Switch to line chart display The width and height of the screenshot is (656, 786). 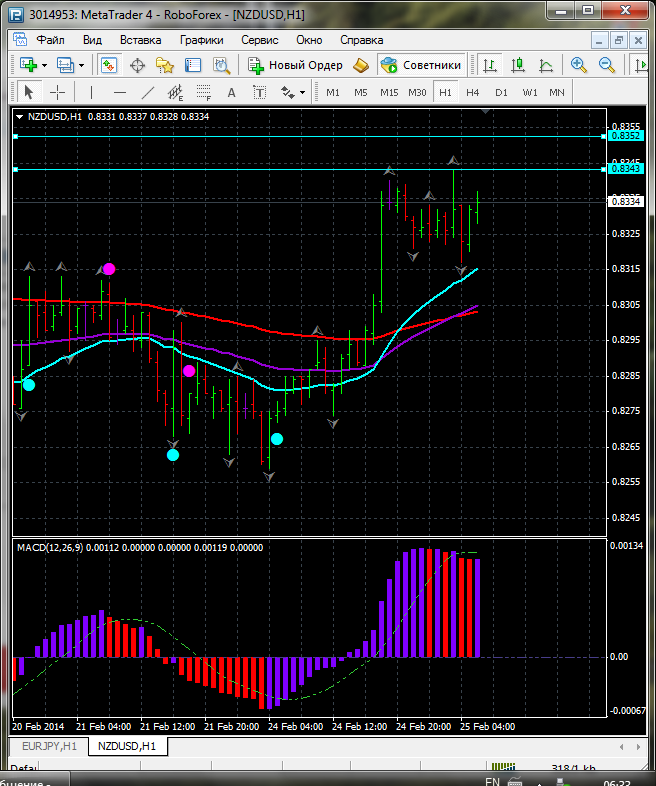pos(546,65)
